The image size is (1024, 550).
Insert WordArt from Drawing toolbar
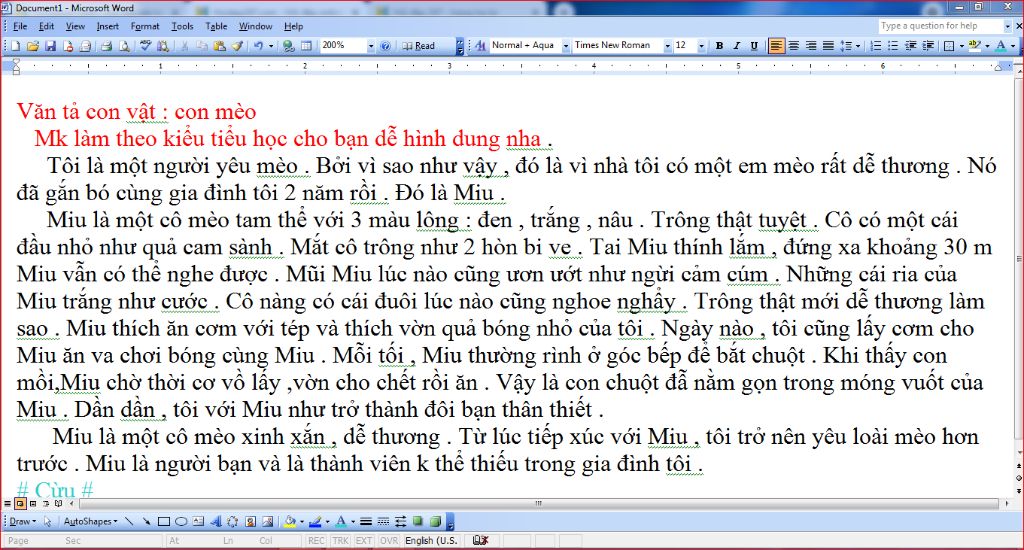tap(216, 521)
